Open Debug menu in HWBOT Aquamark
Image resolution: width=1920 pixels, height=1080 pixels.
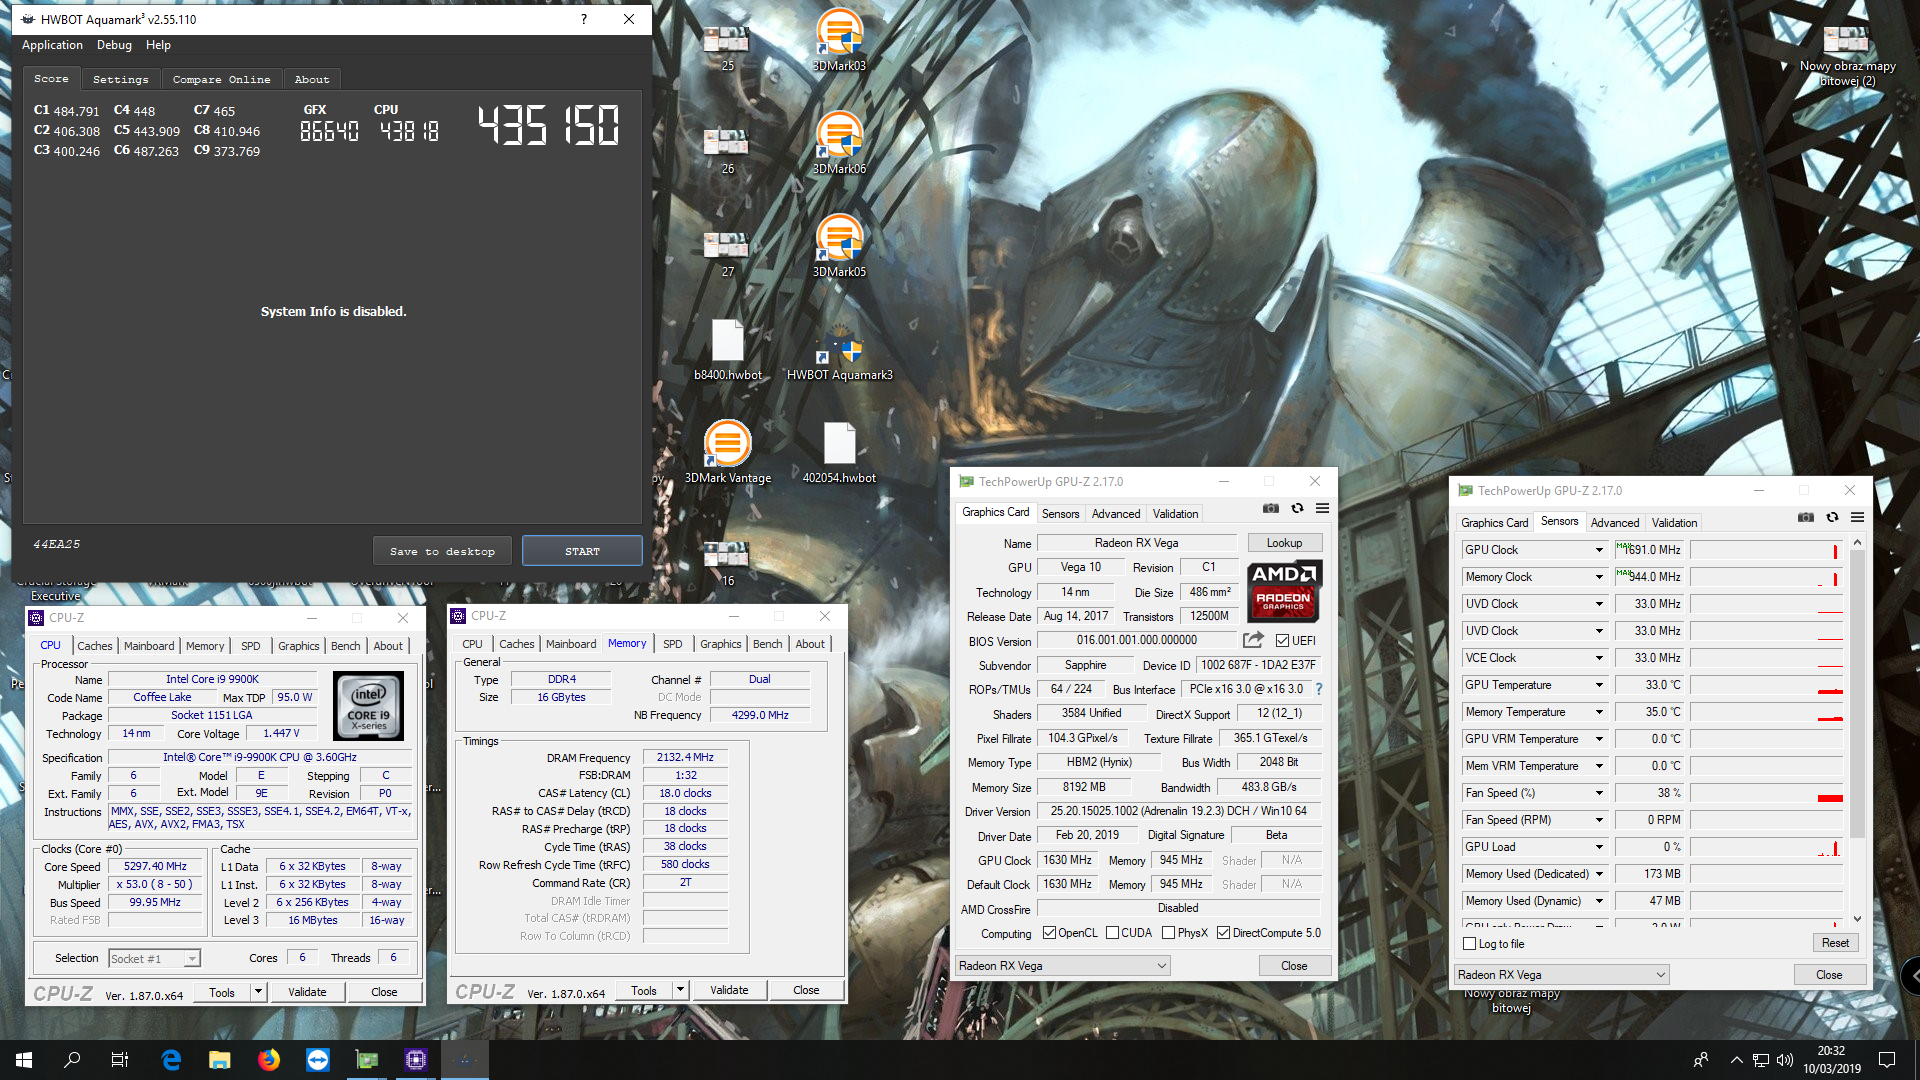[114, 45]
